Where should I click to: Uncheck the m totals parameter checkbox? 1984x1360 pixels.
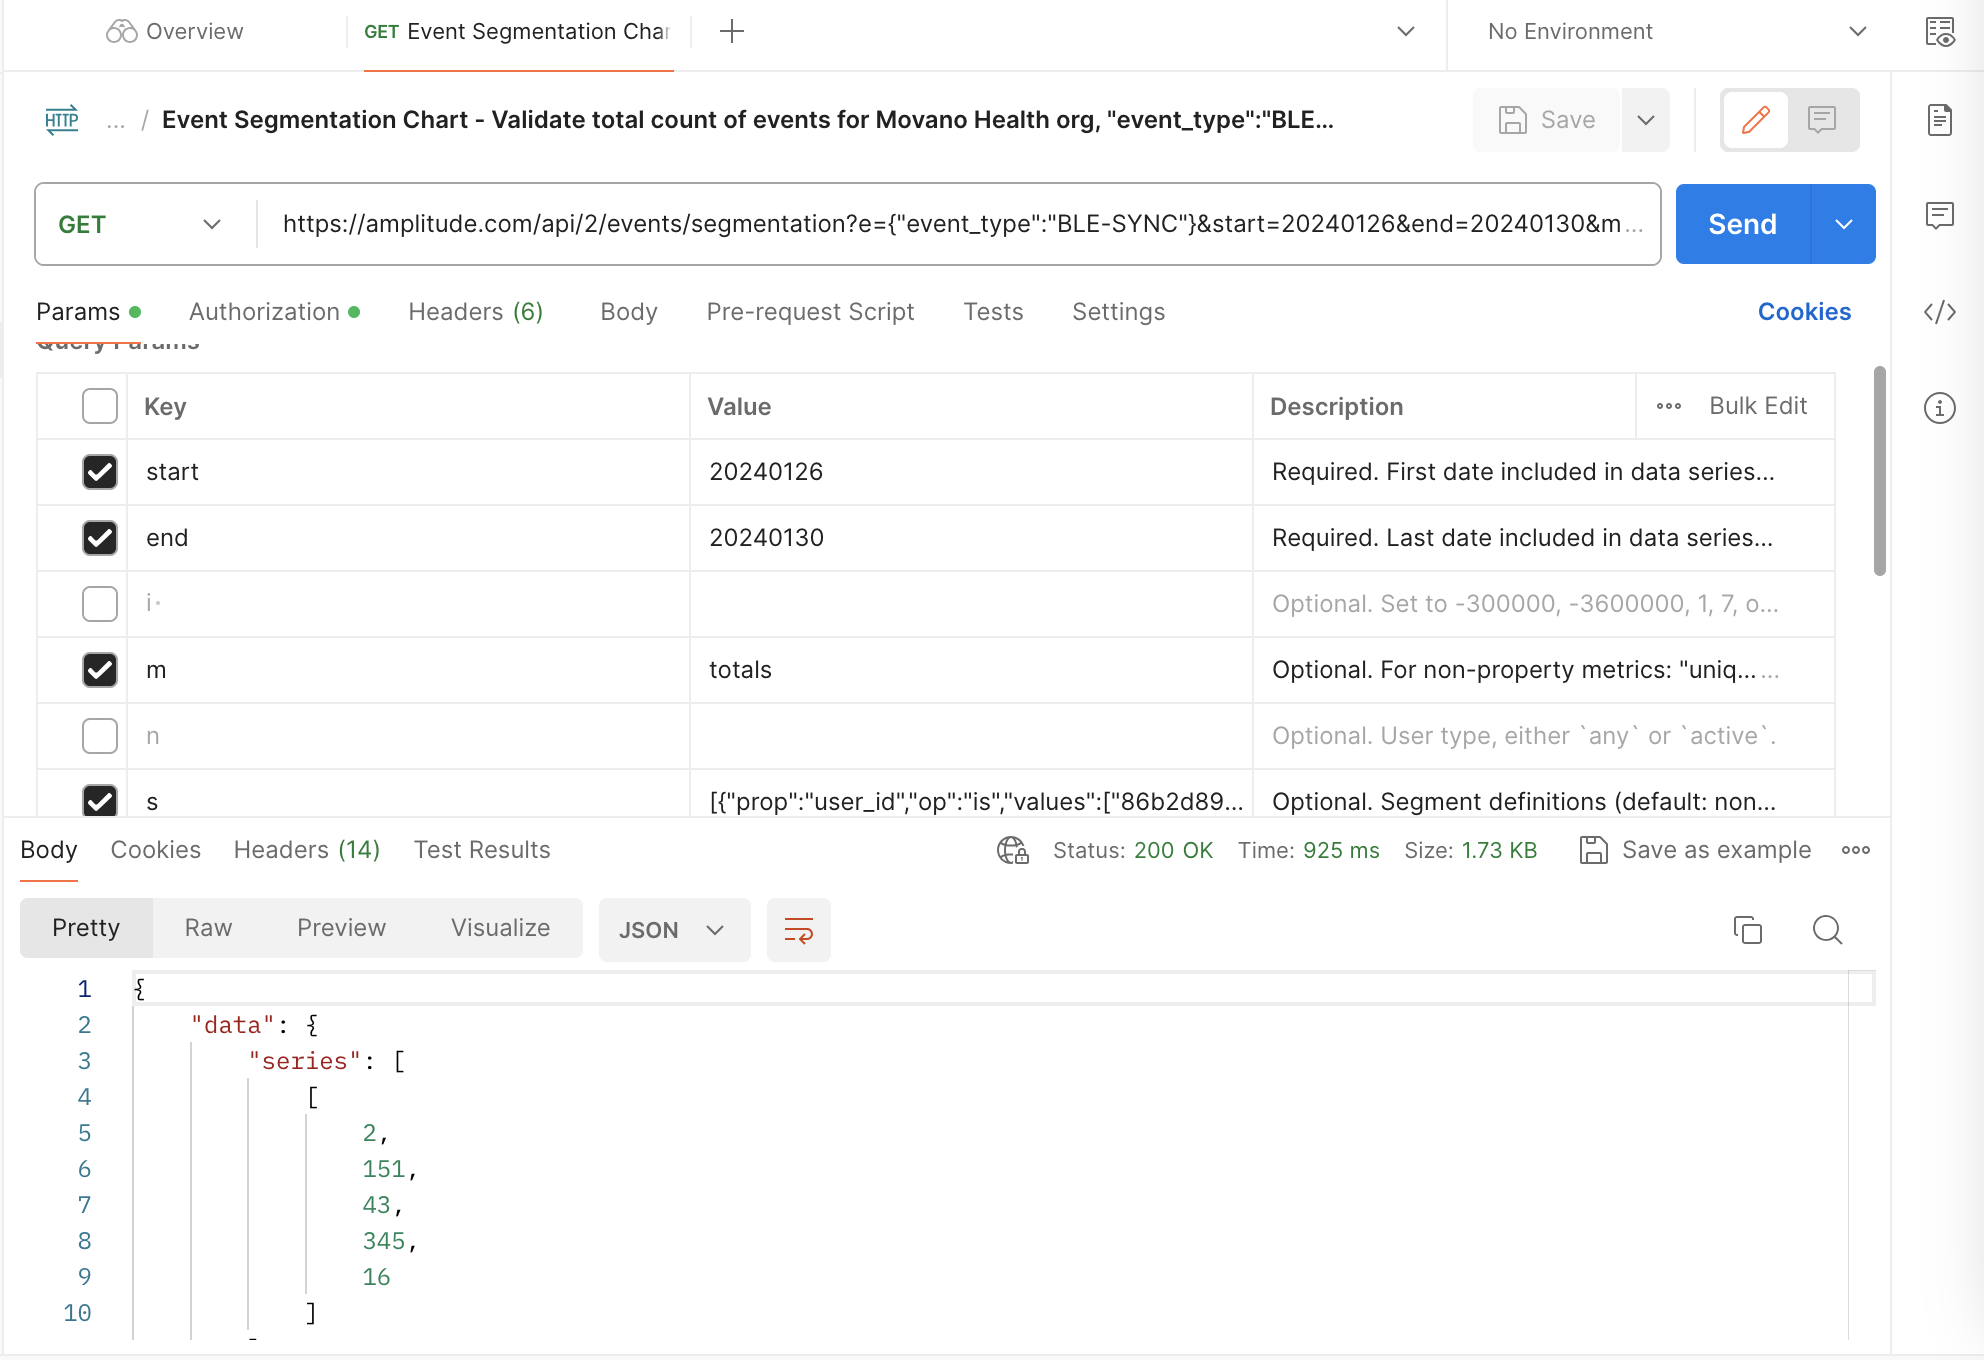point(100,670)
